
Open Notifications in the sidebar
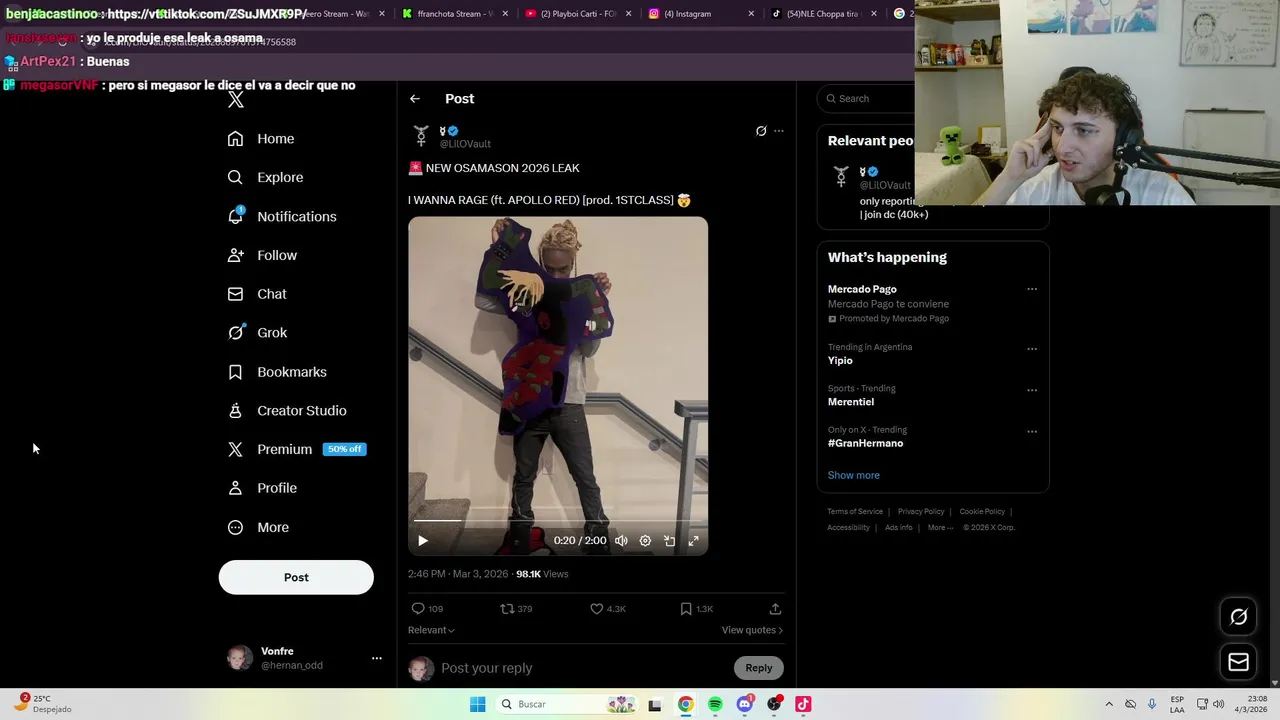[282, 216]
